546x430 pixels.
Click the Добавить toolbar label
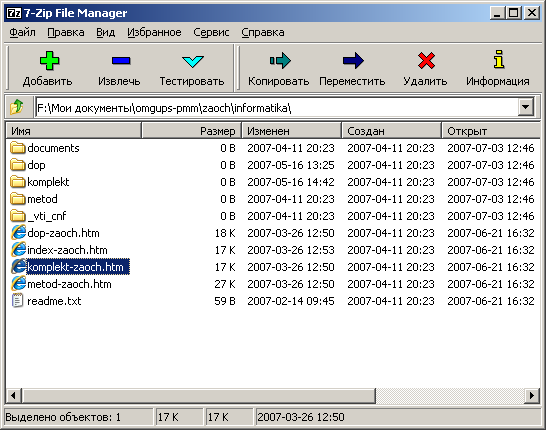click(48, 81)
